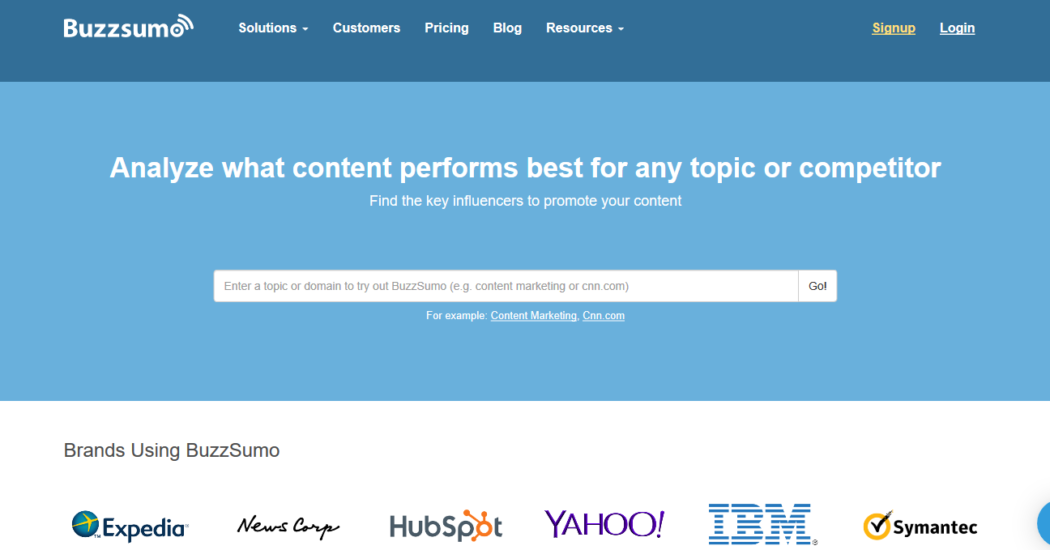The height and width of the screenshot is (550, 1050).
Task: Click the Login link
Action: tap(957, 28)
